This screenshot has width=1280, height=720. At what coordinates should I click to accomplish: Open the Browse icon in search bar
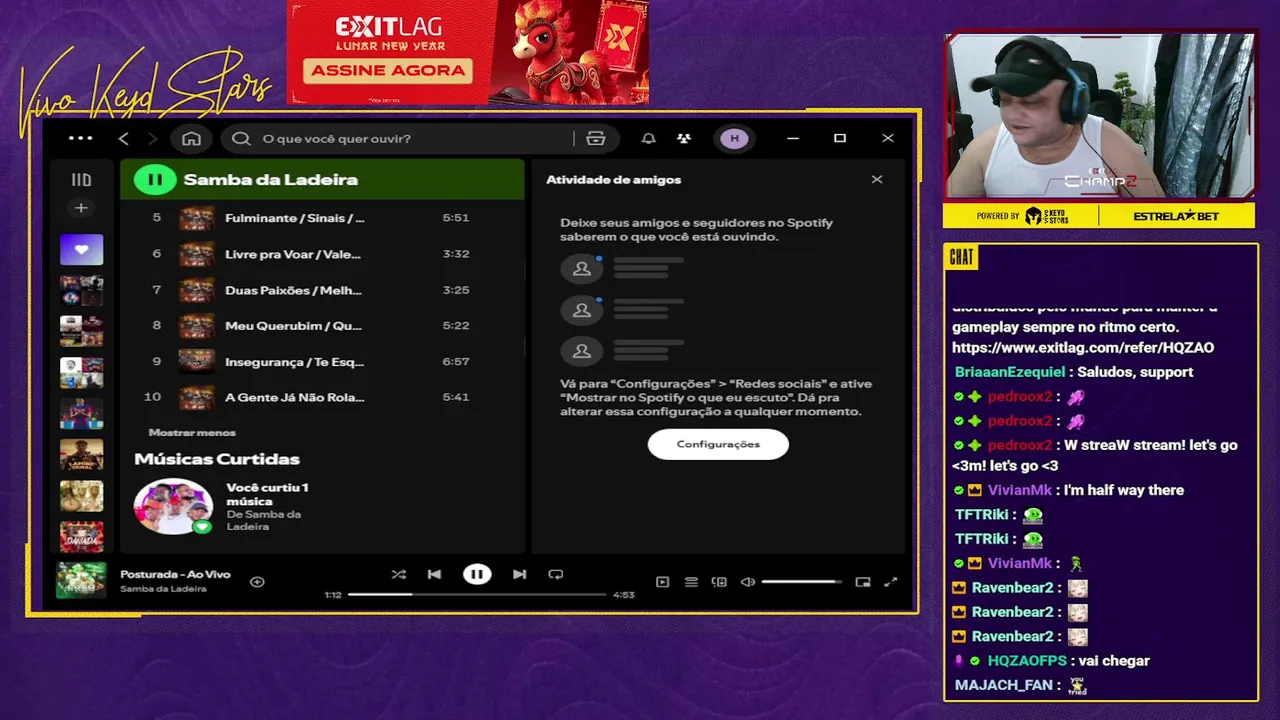click(x=596, y=138)
